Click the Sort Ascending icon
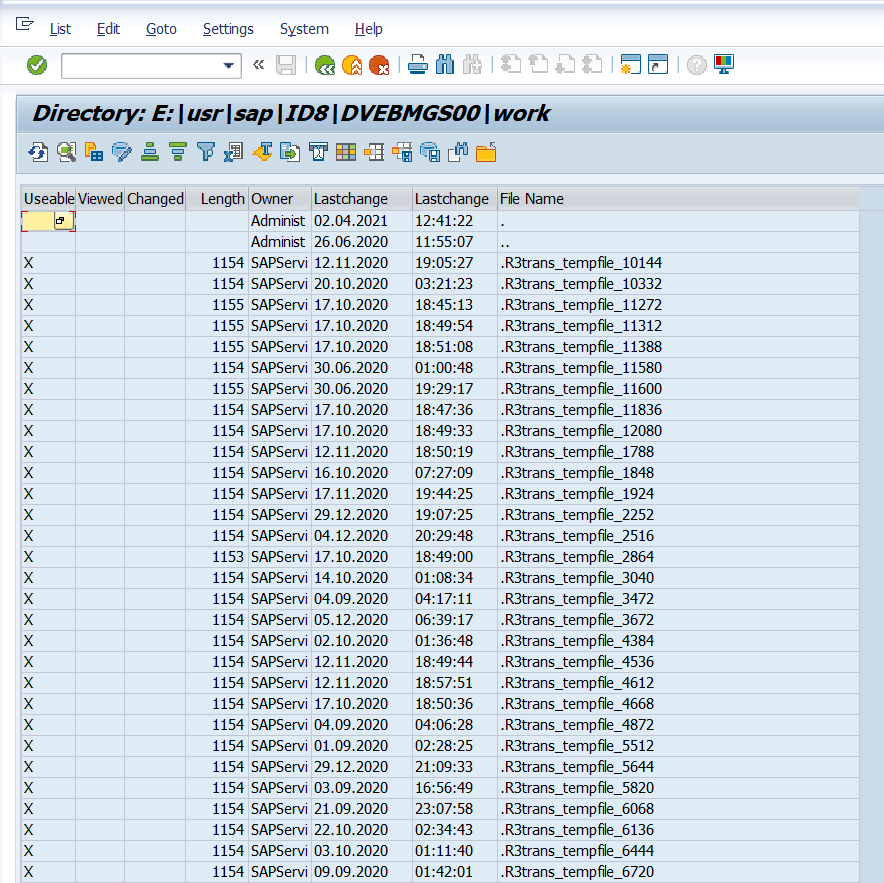884x883 pixels. pos(150,152)
